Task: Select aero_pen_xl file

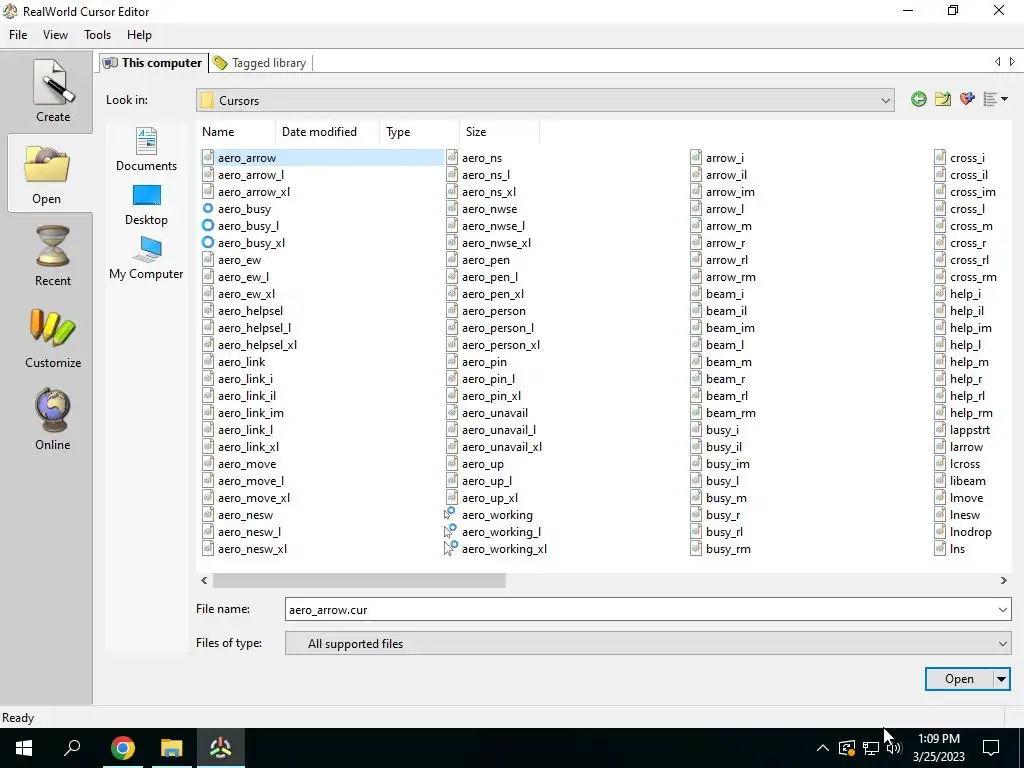Action: point(485,294)
